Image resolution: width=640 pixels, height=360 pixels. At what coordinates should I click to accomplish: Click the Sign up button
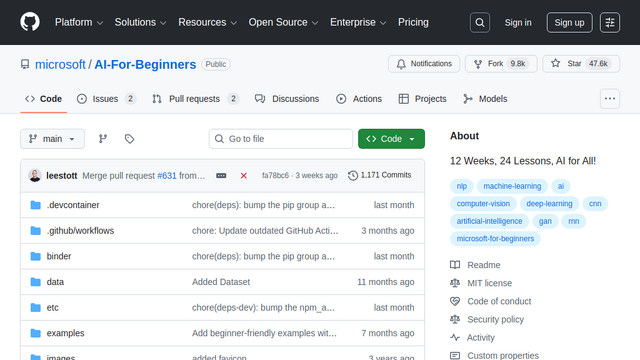point(569,22)
